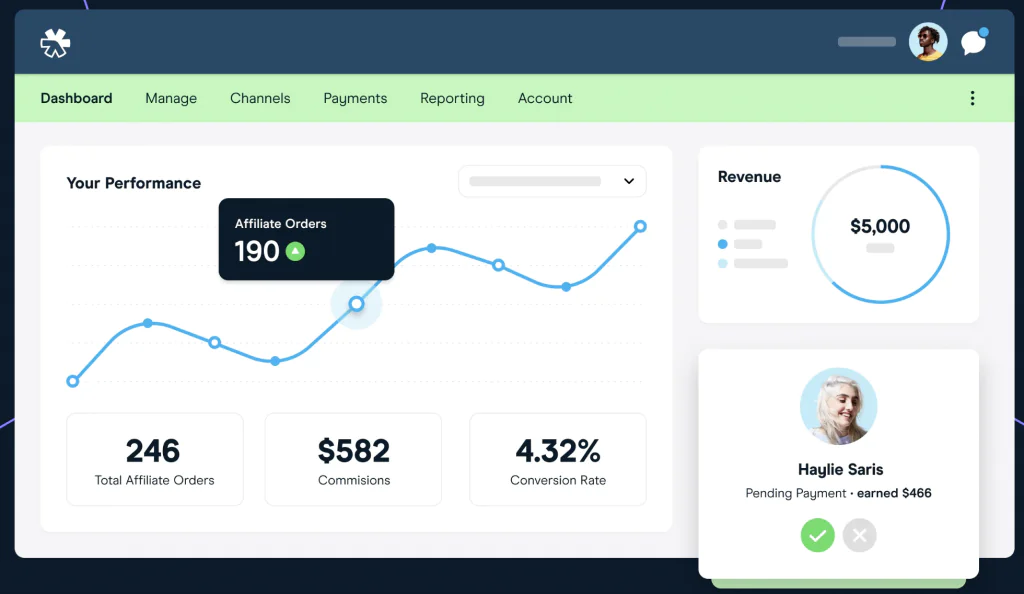Click the Affiliate Orders tooltip
Viewport: 1024px width, 594px height.
click(x=306, y=239)
